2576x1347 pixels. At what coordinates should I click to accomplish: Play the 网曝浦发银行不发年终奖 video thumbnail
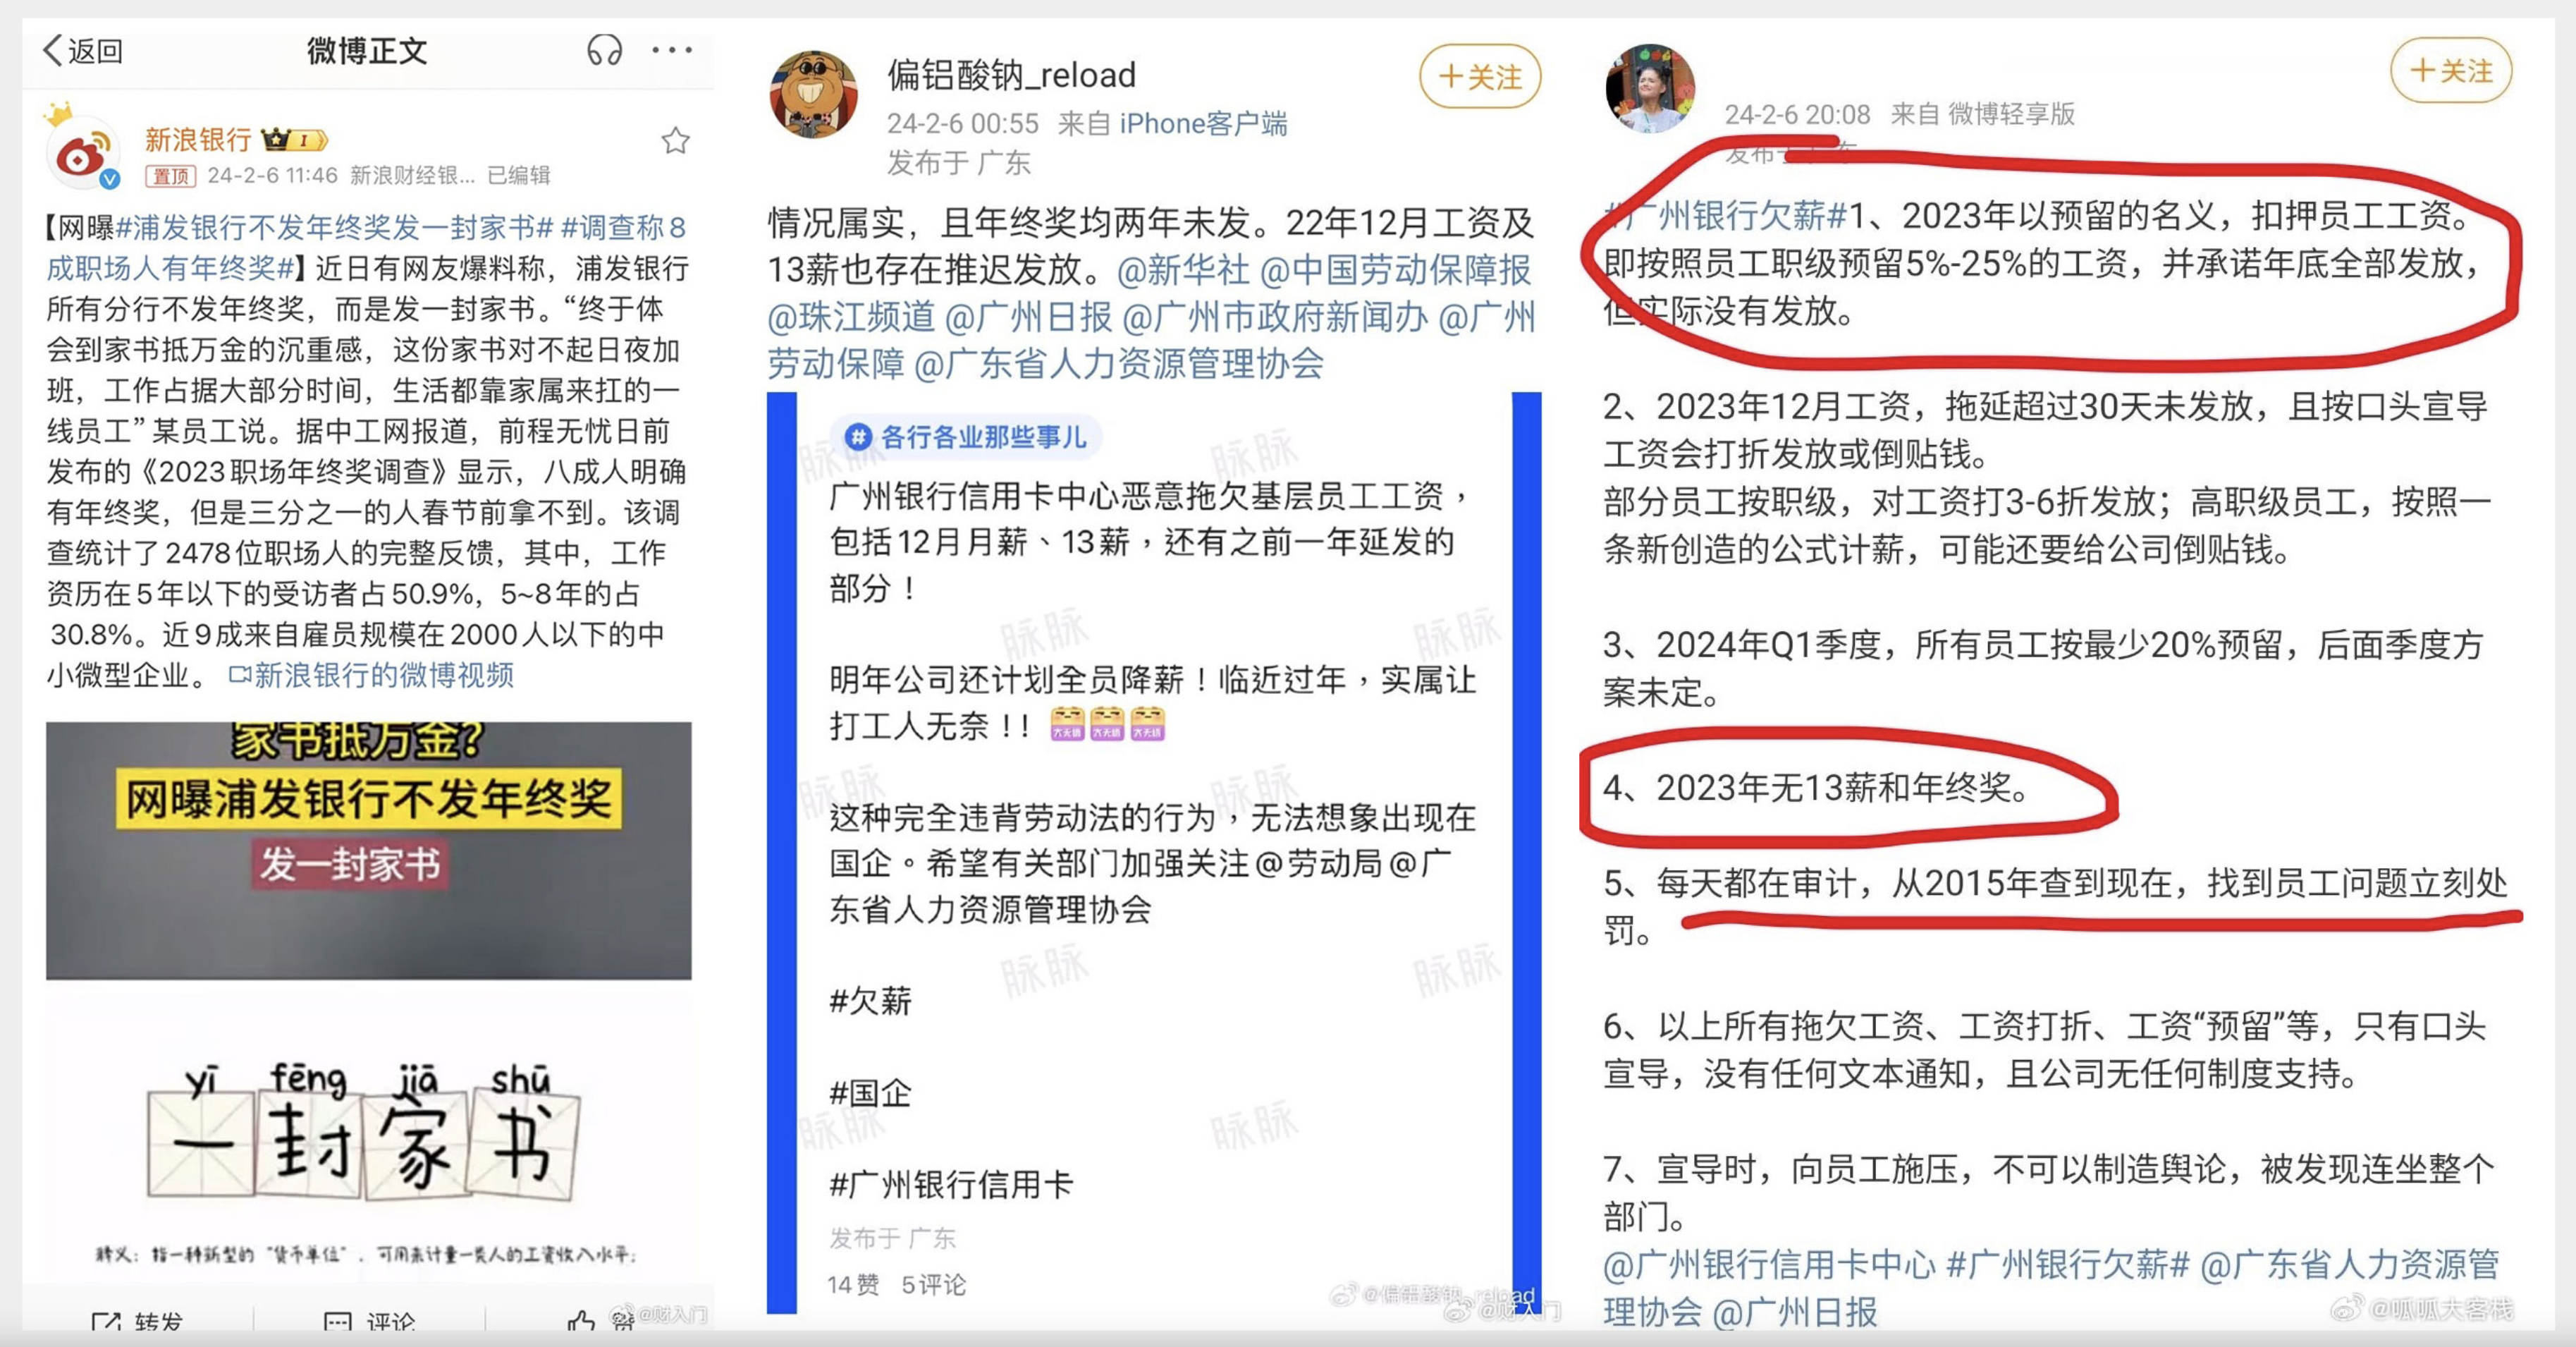click(368, 851)
